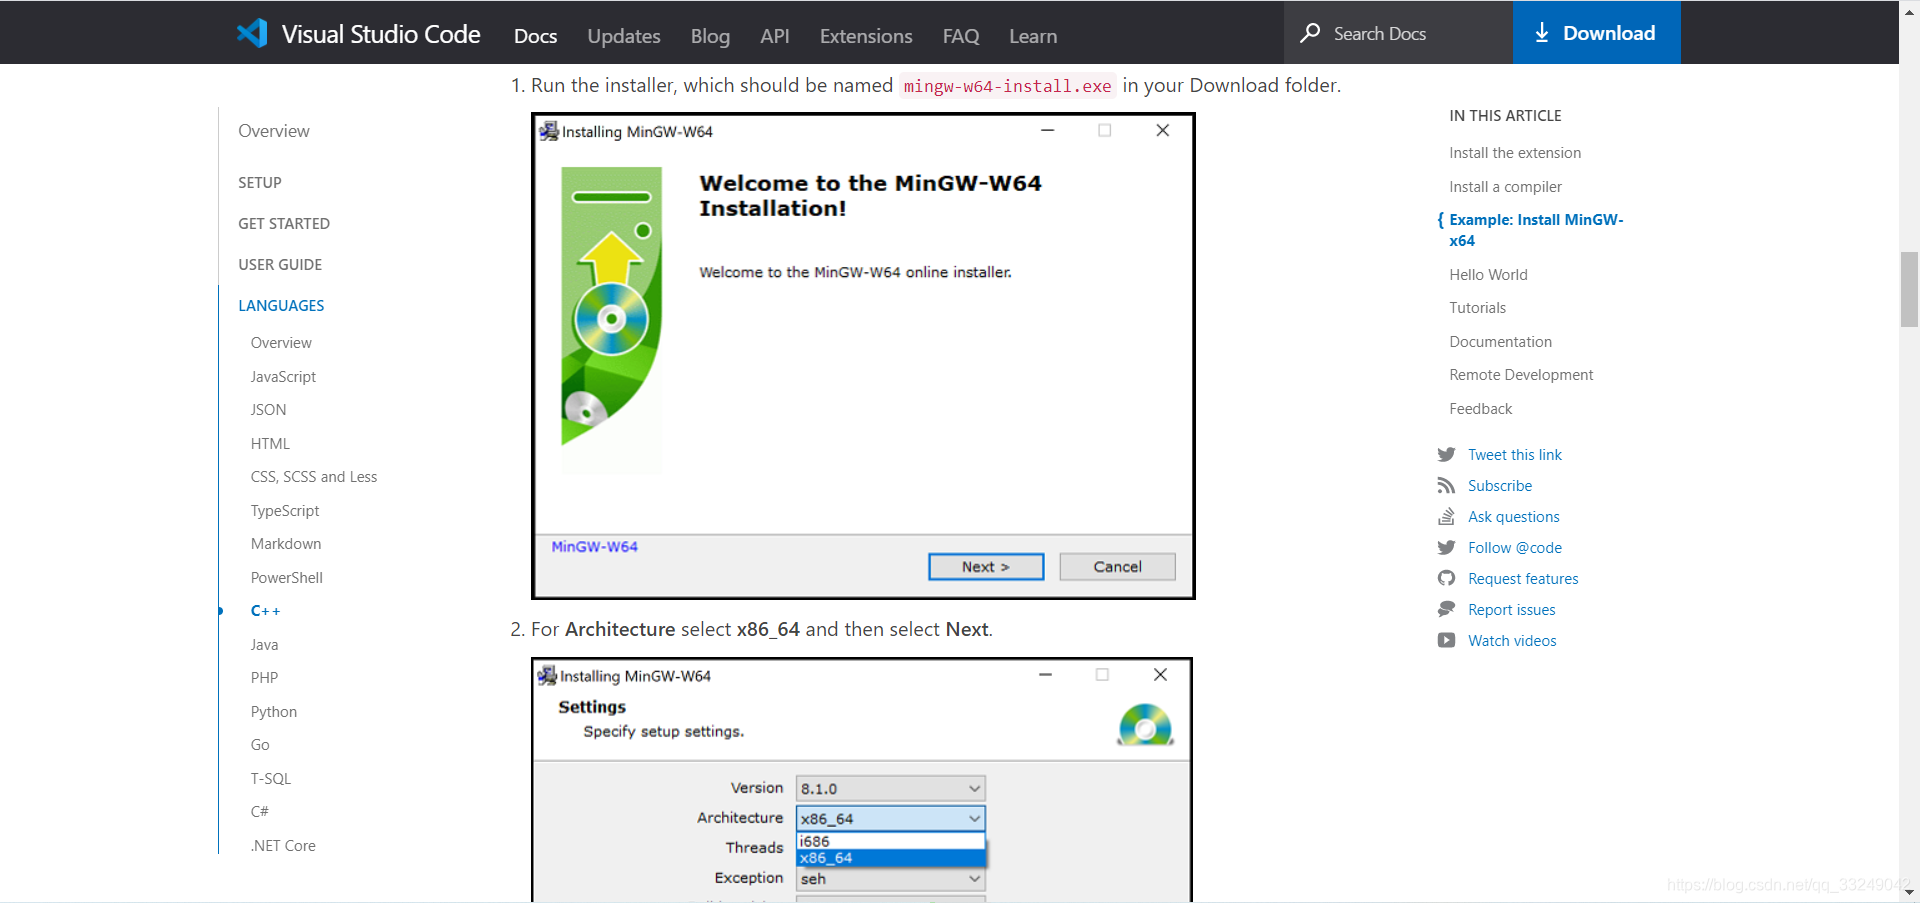Click the Tweet this link text
Image resolution: width=1920 pixels, height=903 pixels.
(x=1514, y=455)
